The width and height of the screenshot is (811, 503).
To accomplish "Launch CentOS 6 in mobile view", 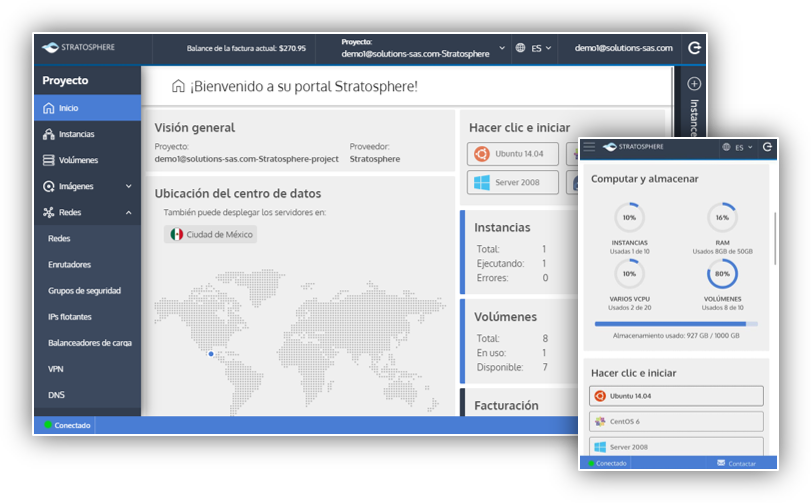I will 676,421.
